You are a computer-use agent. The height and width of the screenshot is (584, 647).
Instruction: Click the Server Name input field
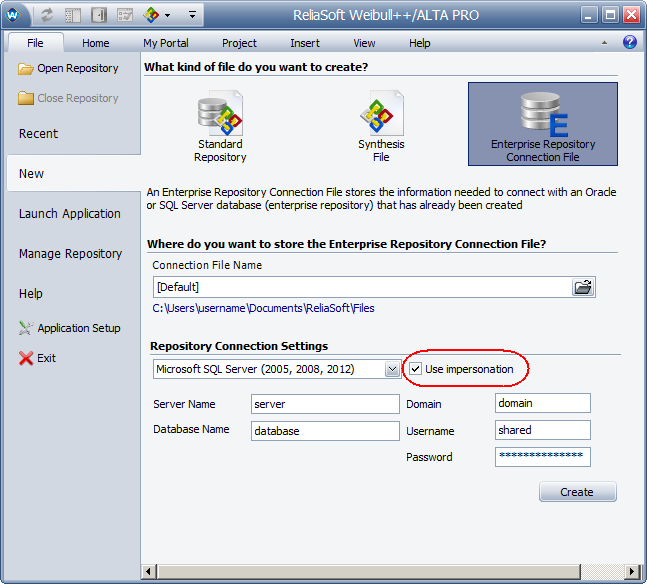tap(325, 404)
